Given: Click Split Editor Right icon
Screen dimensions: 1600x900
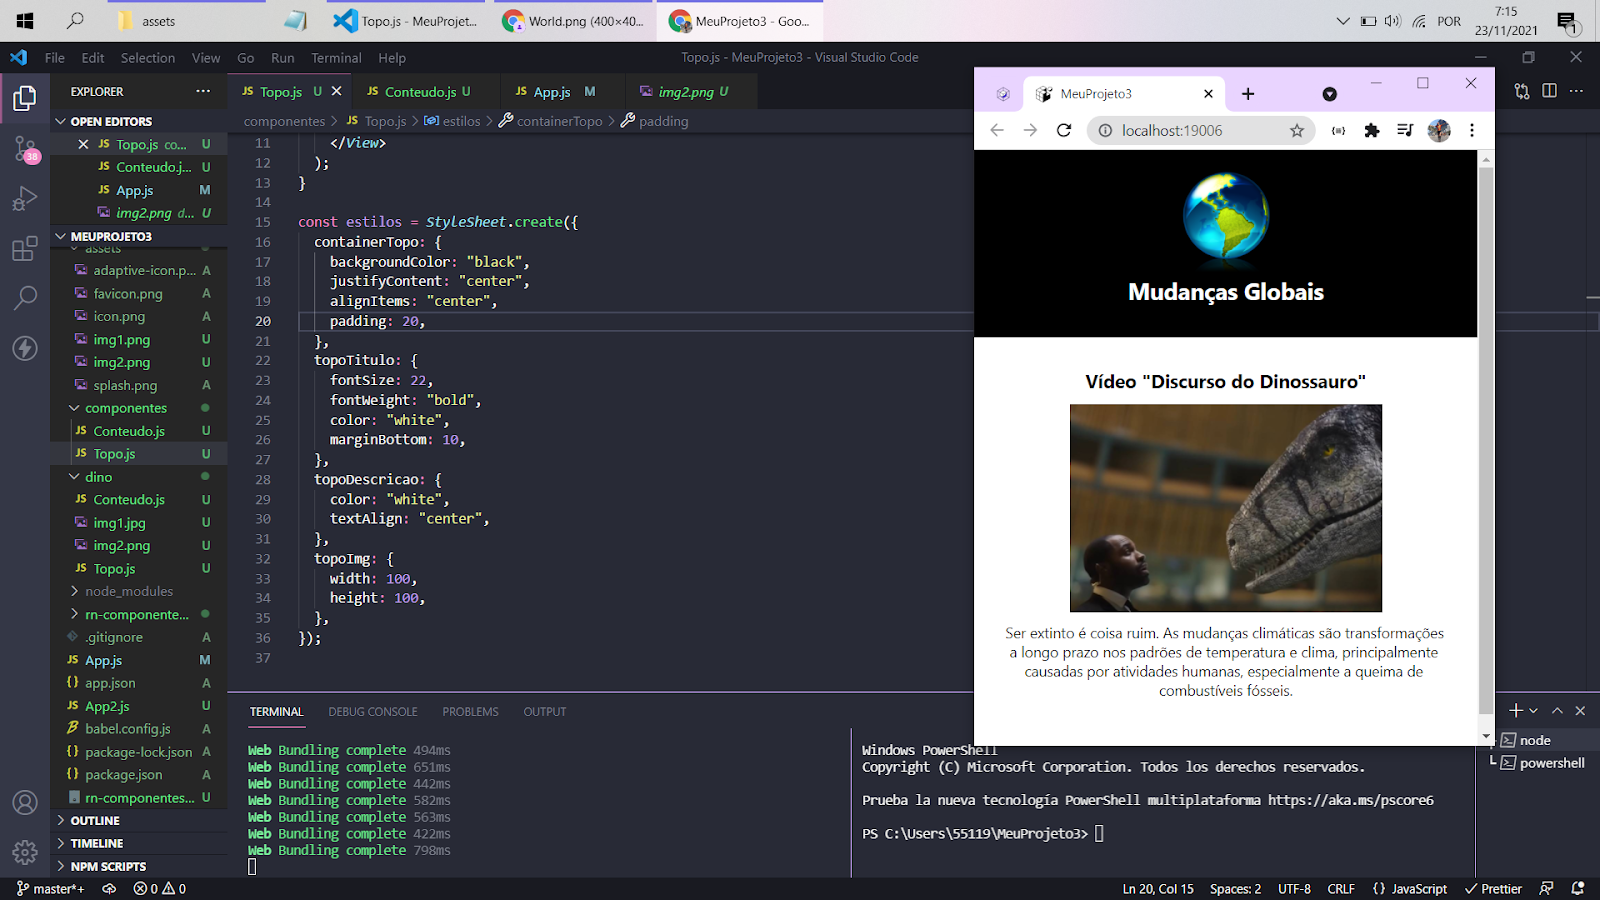Looking at the screenshot, I should point(1549,91).
